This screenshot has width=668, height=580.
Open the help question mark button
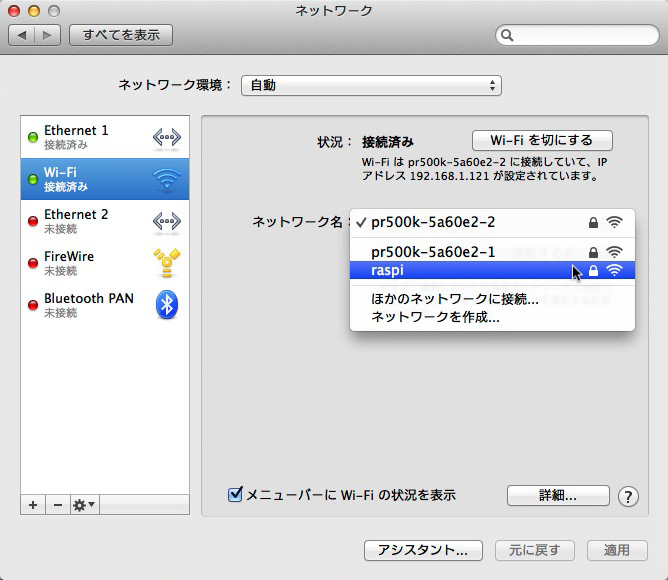tap(628, 496)
